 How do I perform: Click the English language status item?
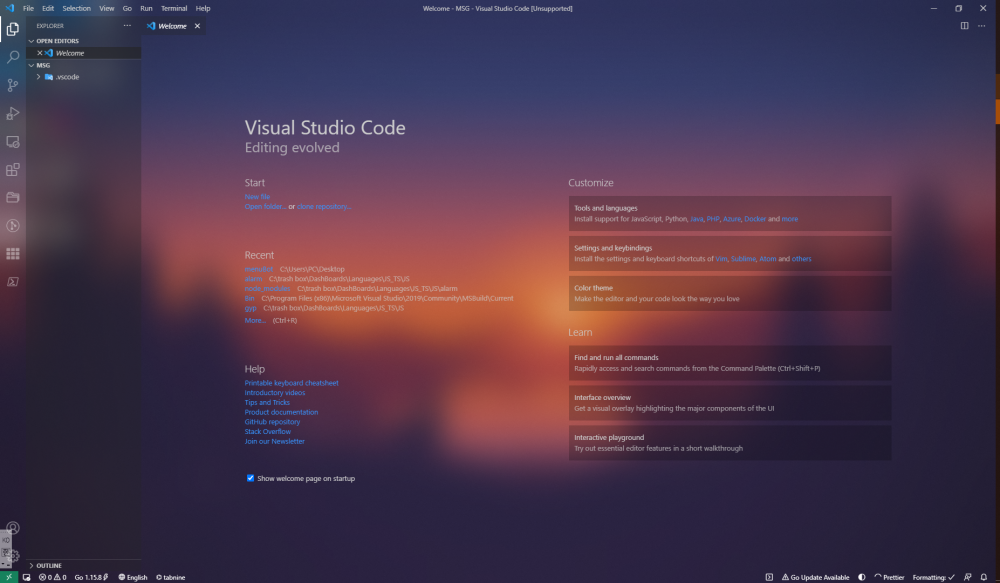coord(133,577)
